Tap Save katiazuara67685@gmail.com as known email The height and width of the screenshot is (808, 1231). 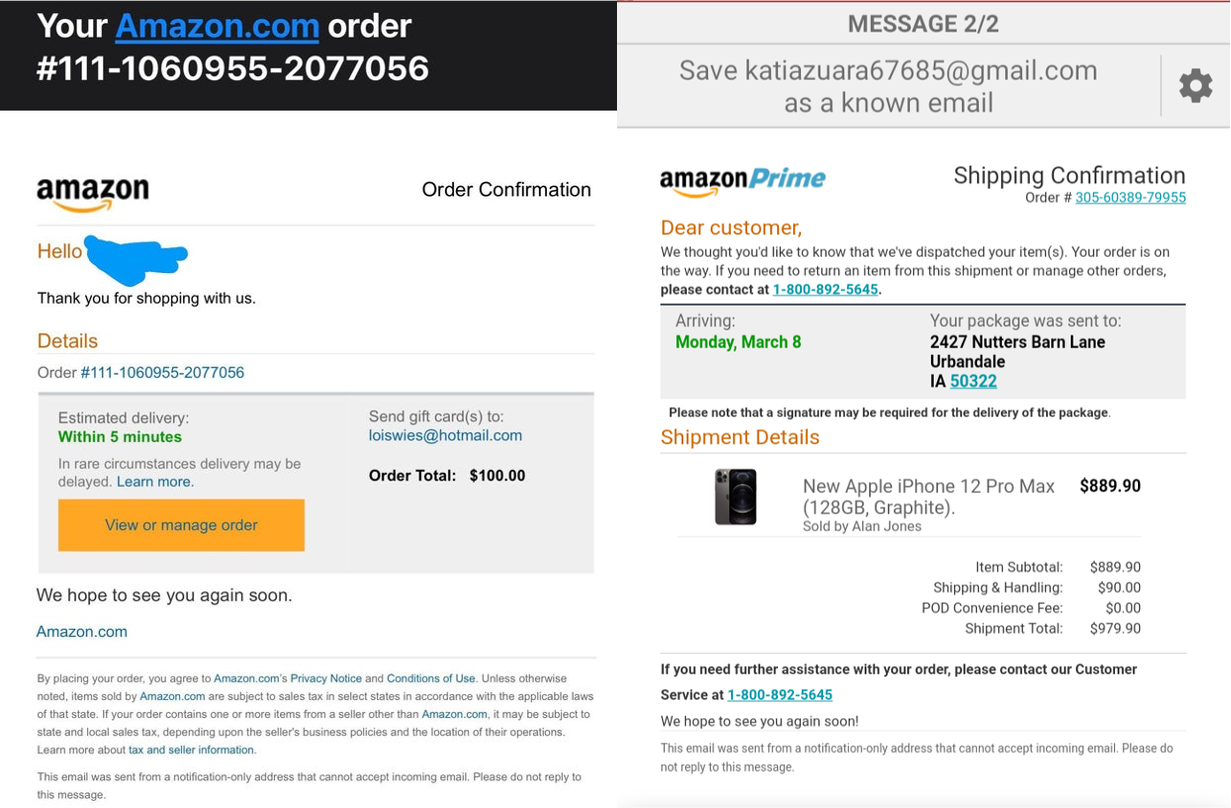[887, 86]
